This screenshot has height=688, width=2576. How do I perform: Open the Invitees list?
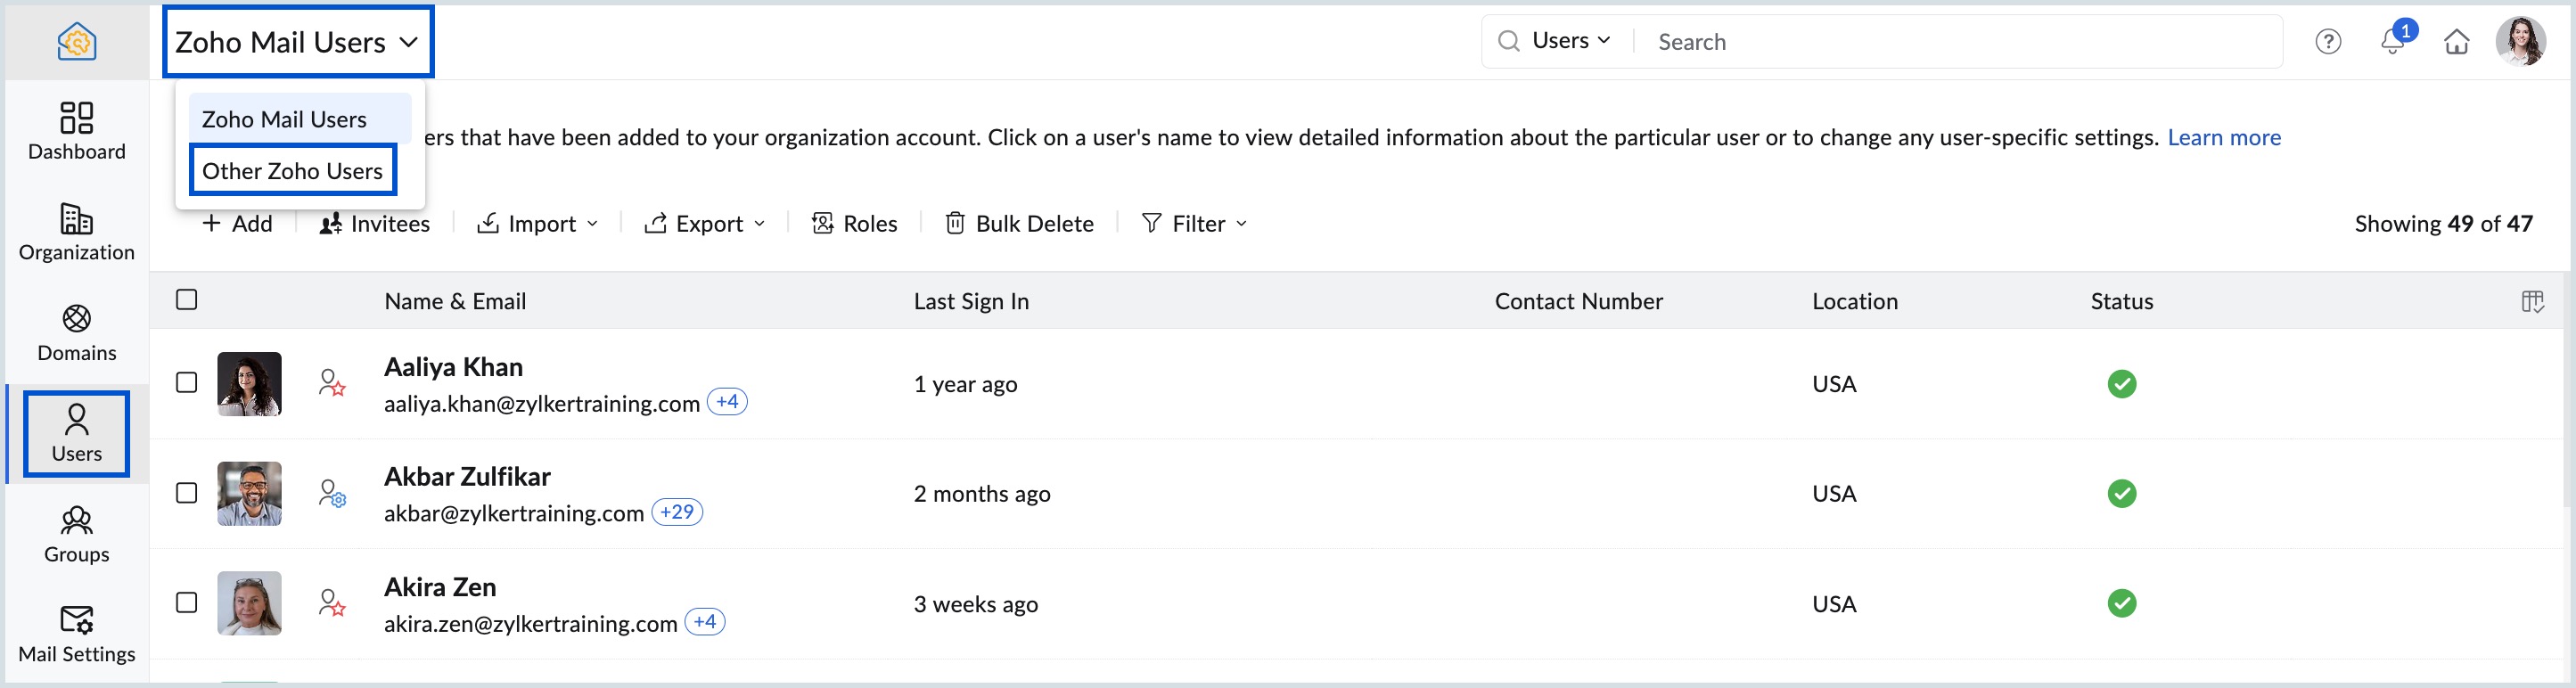[x=375, y=224]
